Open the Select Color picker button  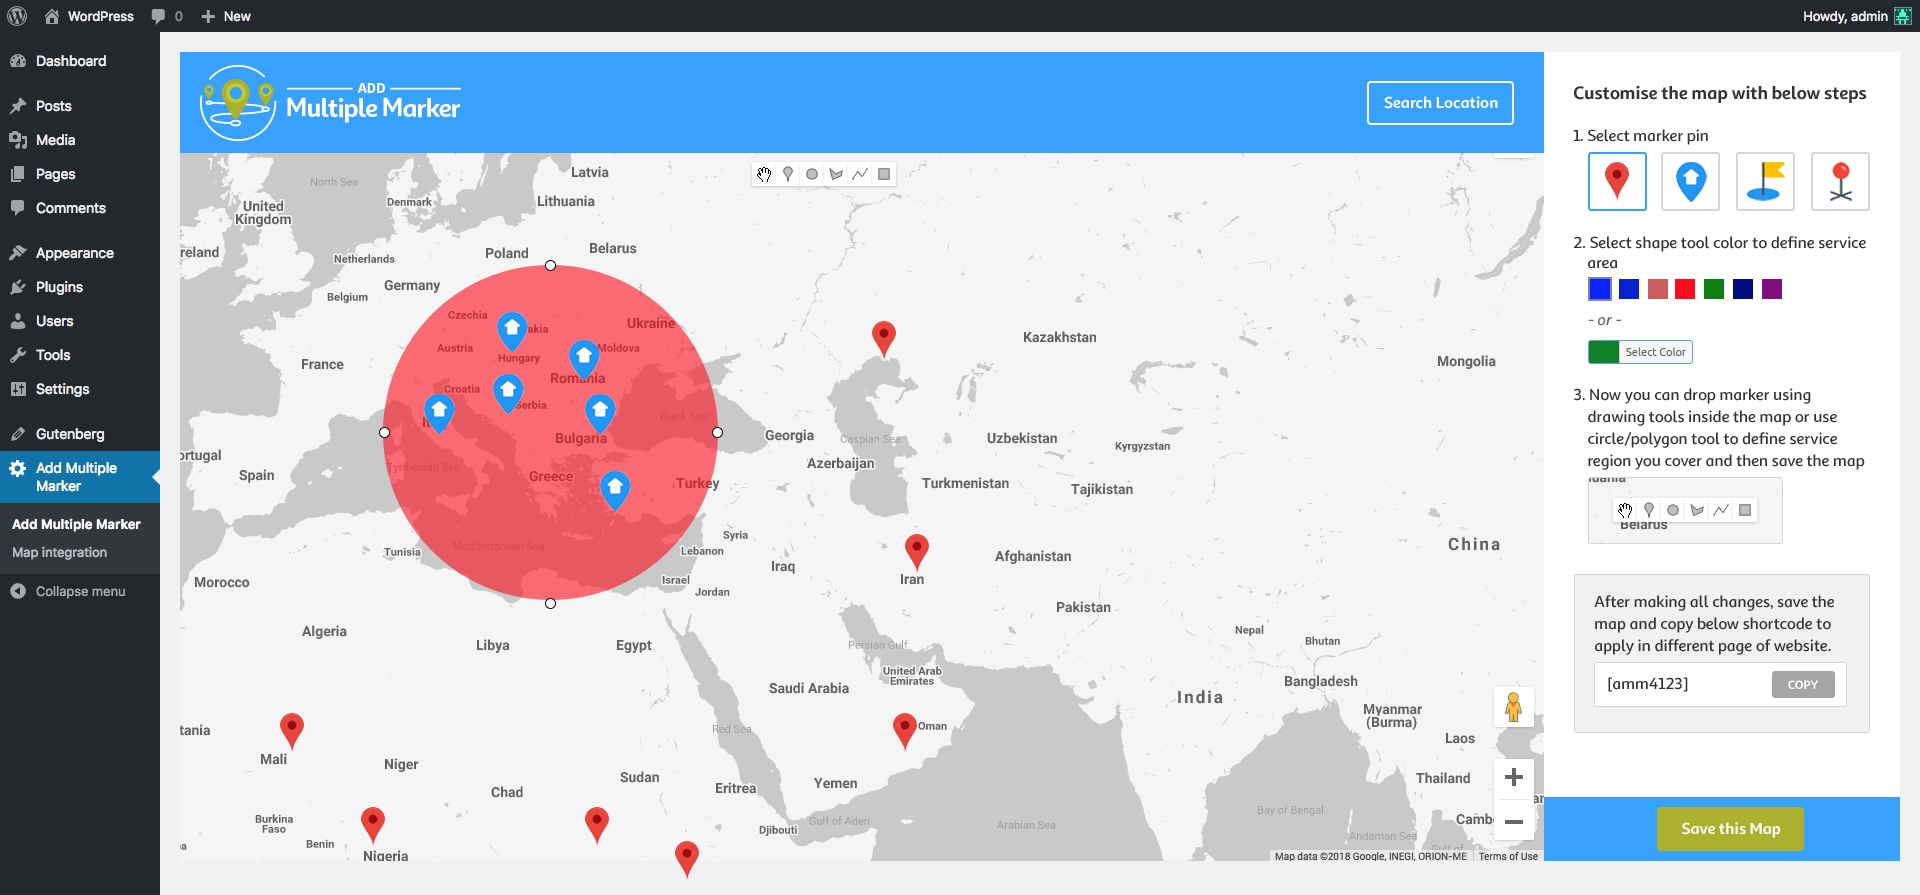tap(1640, 352)
